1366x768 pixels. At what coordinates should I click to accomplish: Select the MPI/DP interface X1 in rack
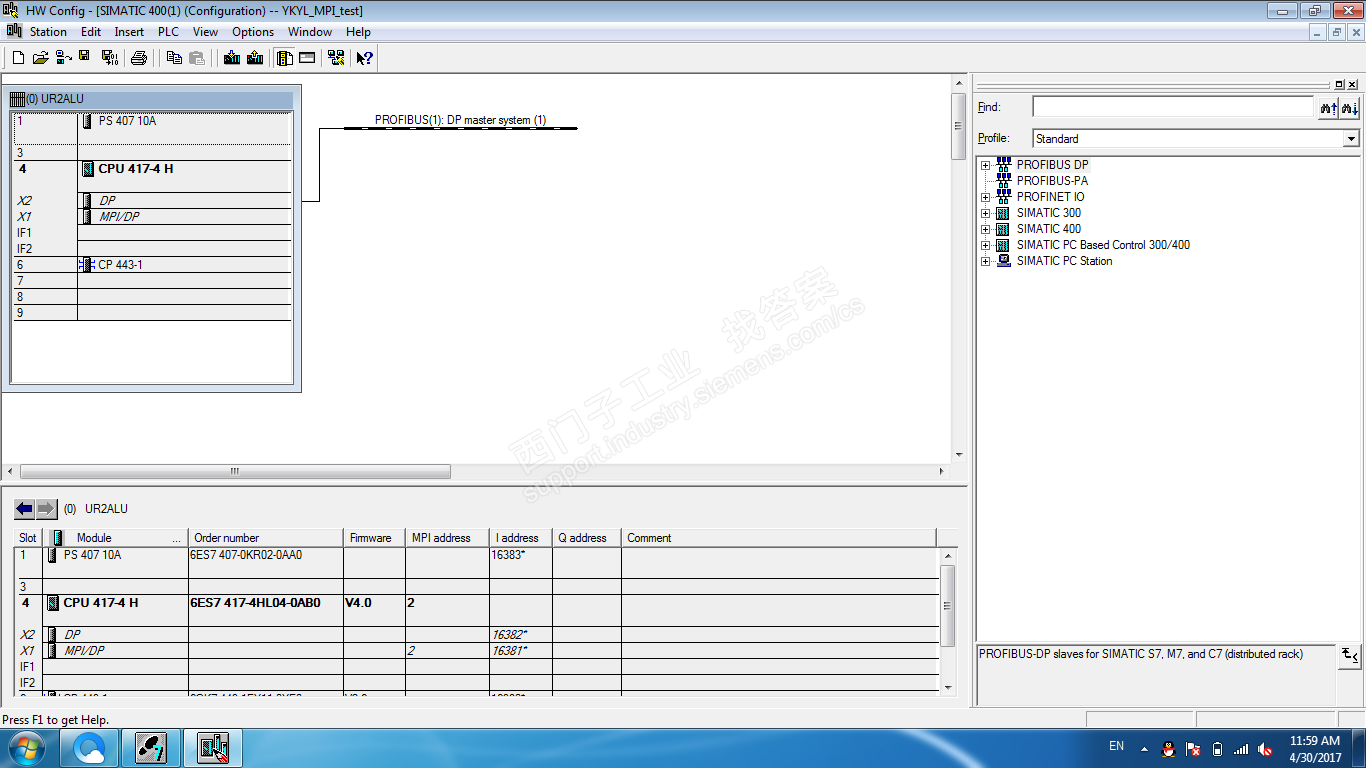coord(119,217)
